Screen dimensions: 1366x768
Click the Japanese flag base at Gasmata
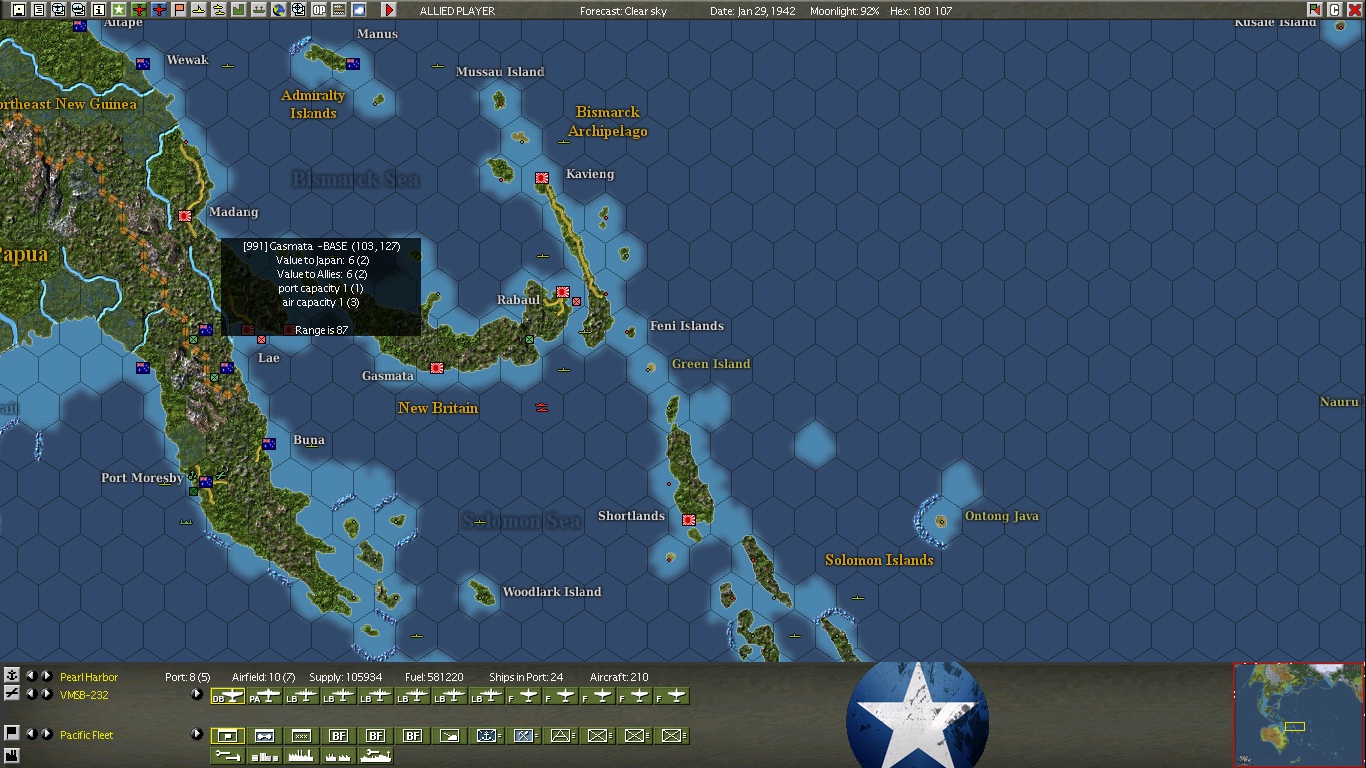pos(437,368)
